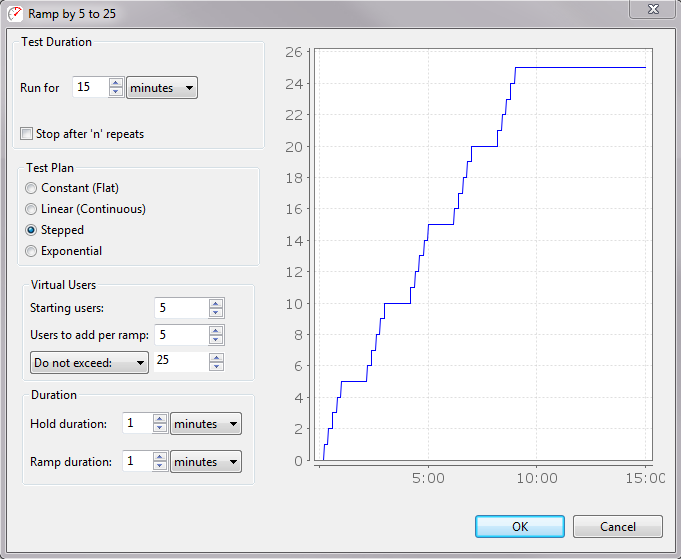The height and width of the screenshot is (559, 681).
Task: Click the 20 label on the chart y-axis
Action: 294,147
